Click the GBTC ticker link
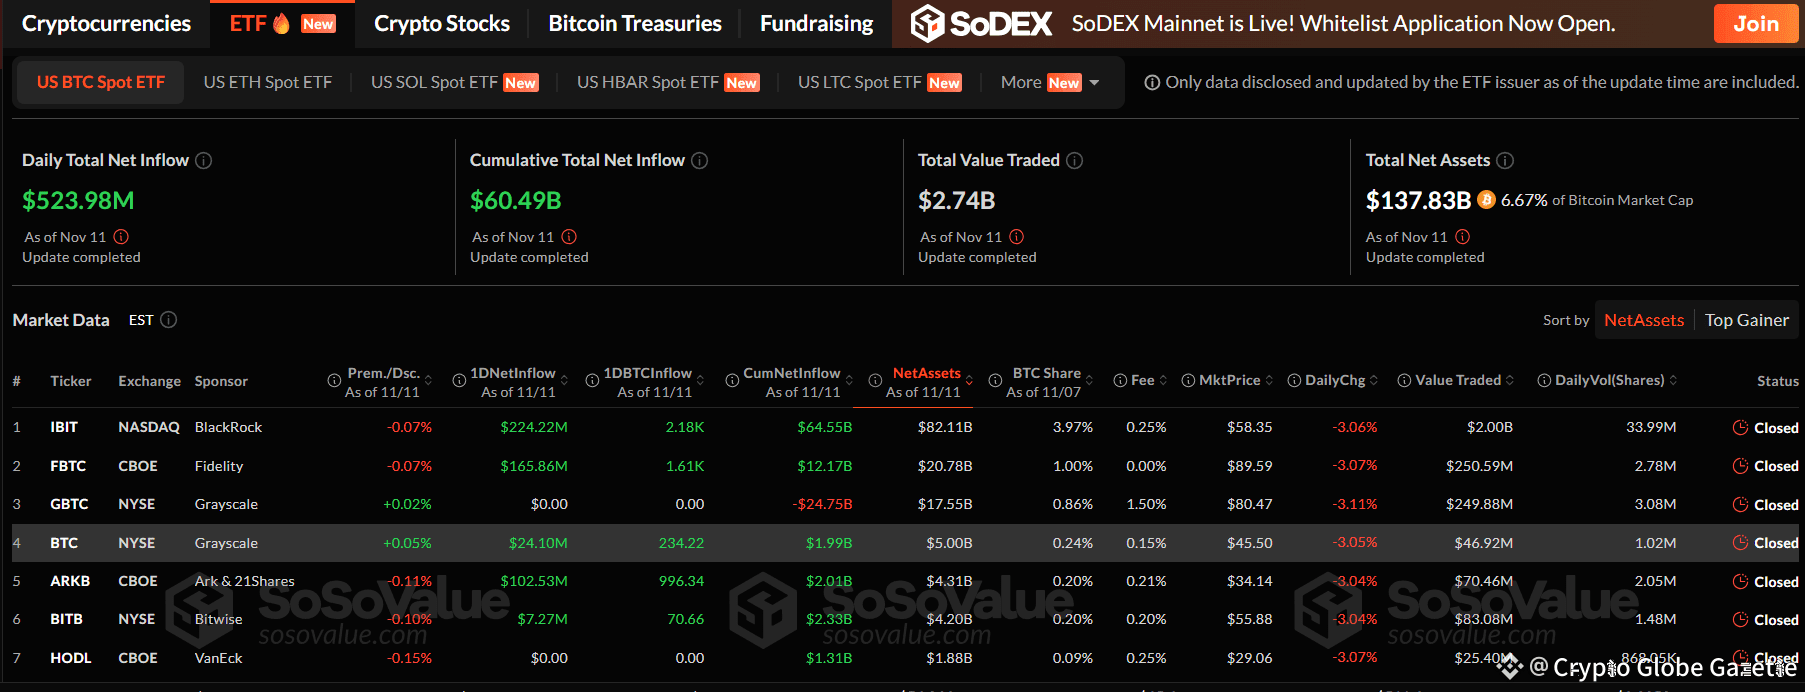 (x=69, y=505)
